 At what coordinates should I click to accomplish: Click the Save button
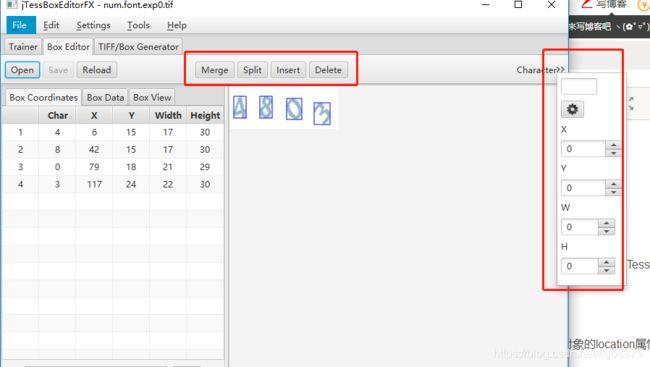tap(58, 70)
